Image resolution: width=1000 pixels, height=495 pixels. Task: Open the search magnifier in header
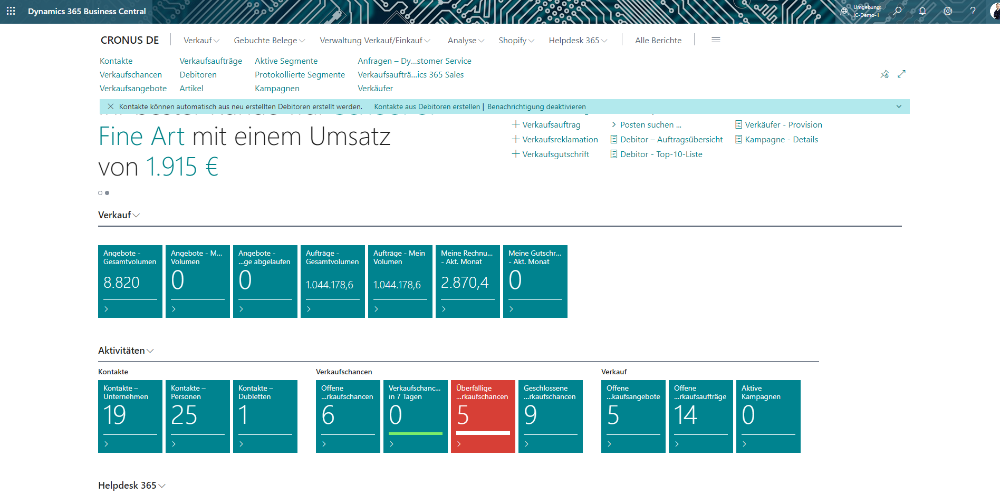tap(897, 11)
